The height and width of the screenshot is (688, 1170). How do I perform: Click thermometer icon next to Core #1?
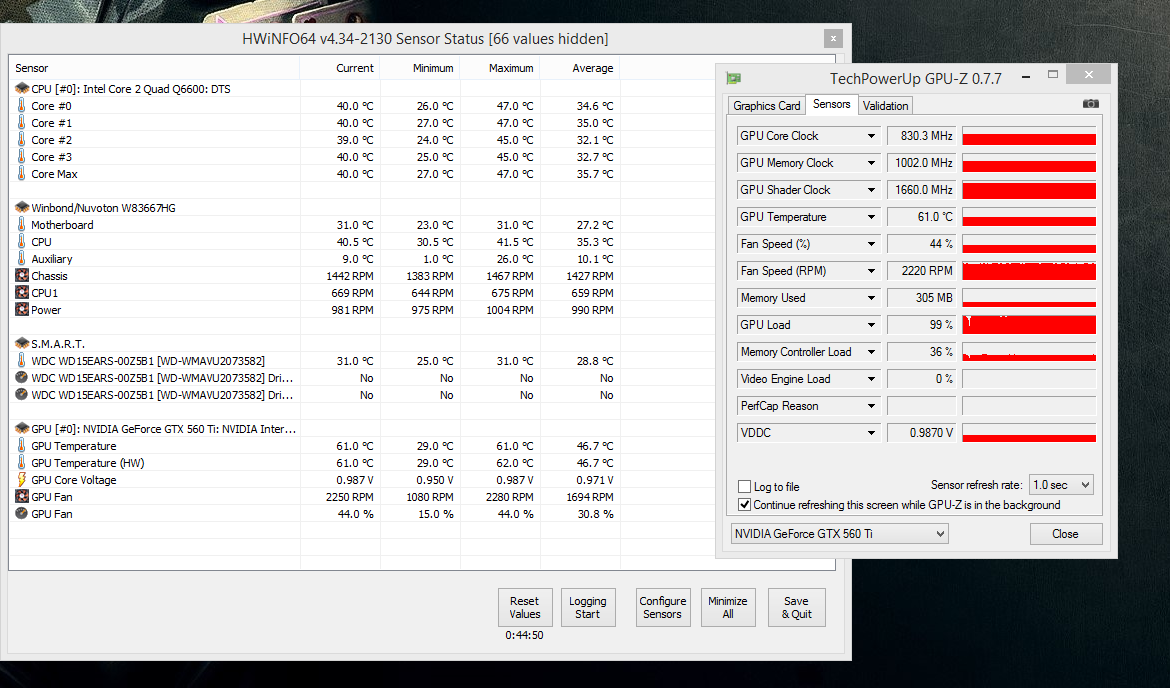pyautogui.click(x=22, y=122)
